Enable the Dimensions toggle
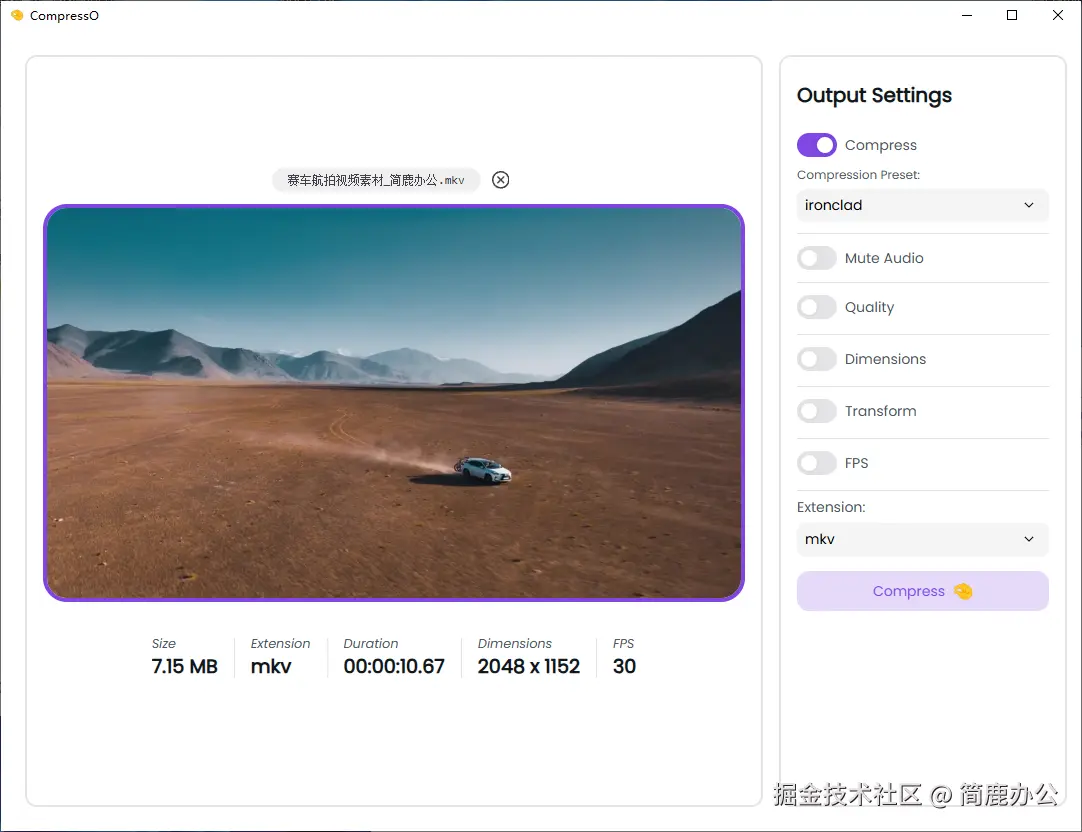This screenshot has width=1082, height=832. (x=817, y=359)
